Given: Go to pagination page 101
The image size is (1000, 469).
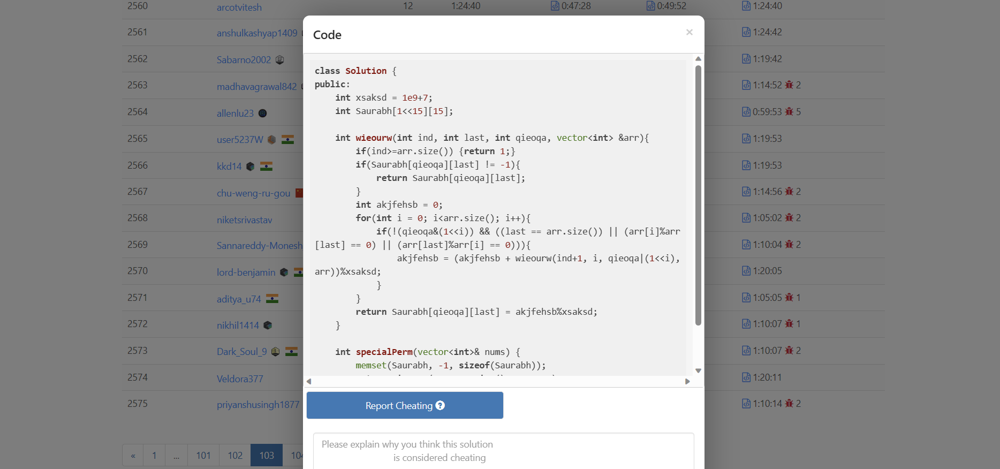Looking at the screenshot, I should [x=203, y=455].
